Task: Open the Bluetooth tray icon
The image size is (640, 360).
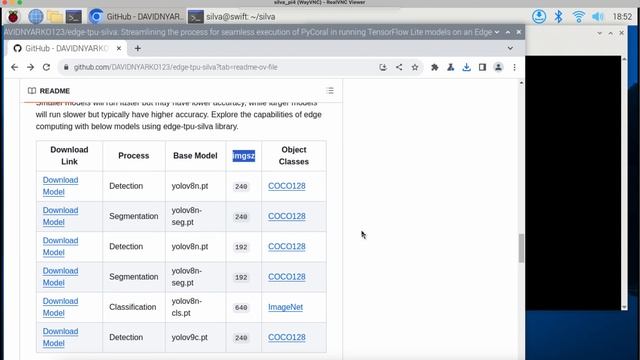Action: coord(558,17)
